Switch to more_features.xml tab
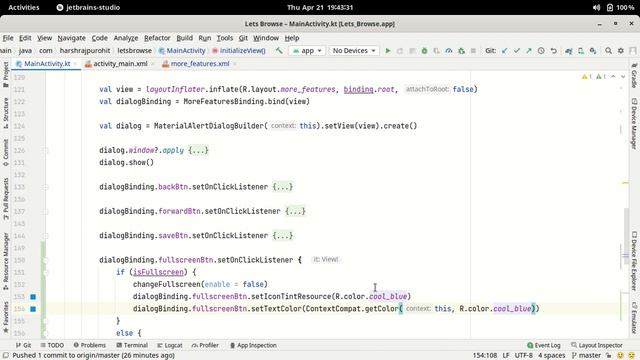640x360 pixels. coord(200,64)
